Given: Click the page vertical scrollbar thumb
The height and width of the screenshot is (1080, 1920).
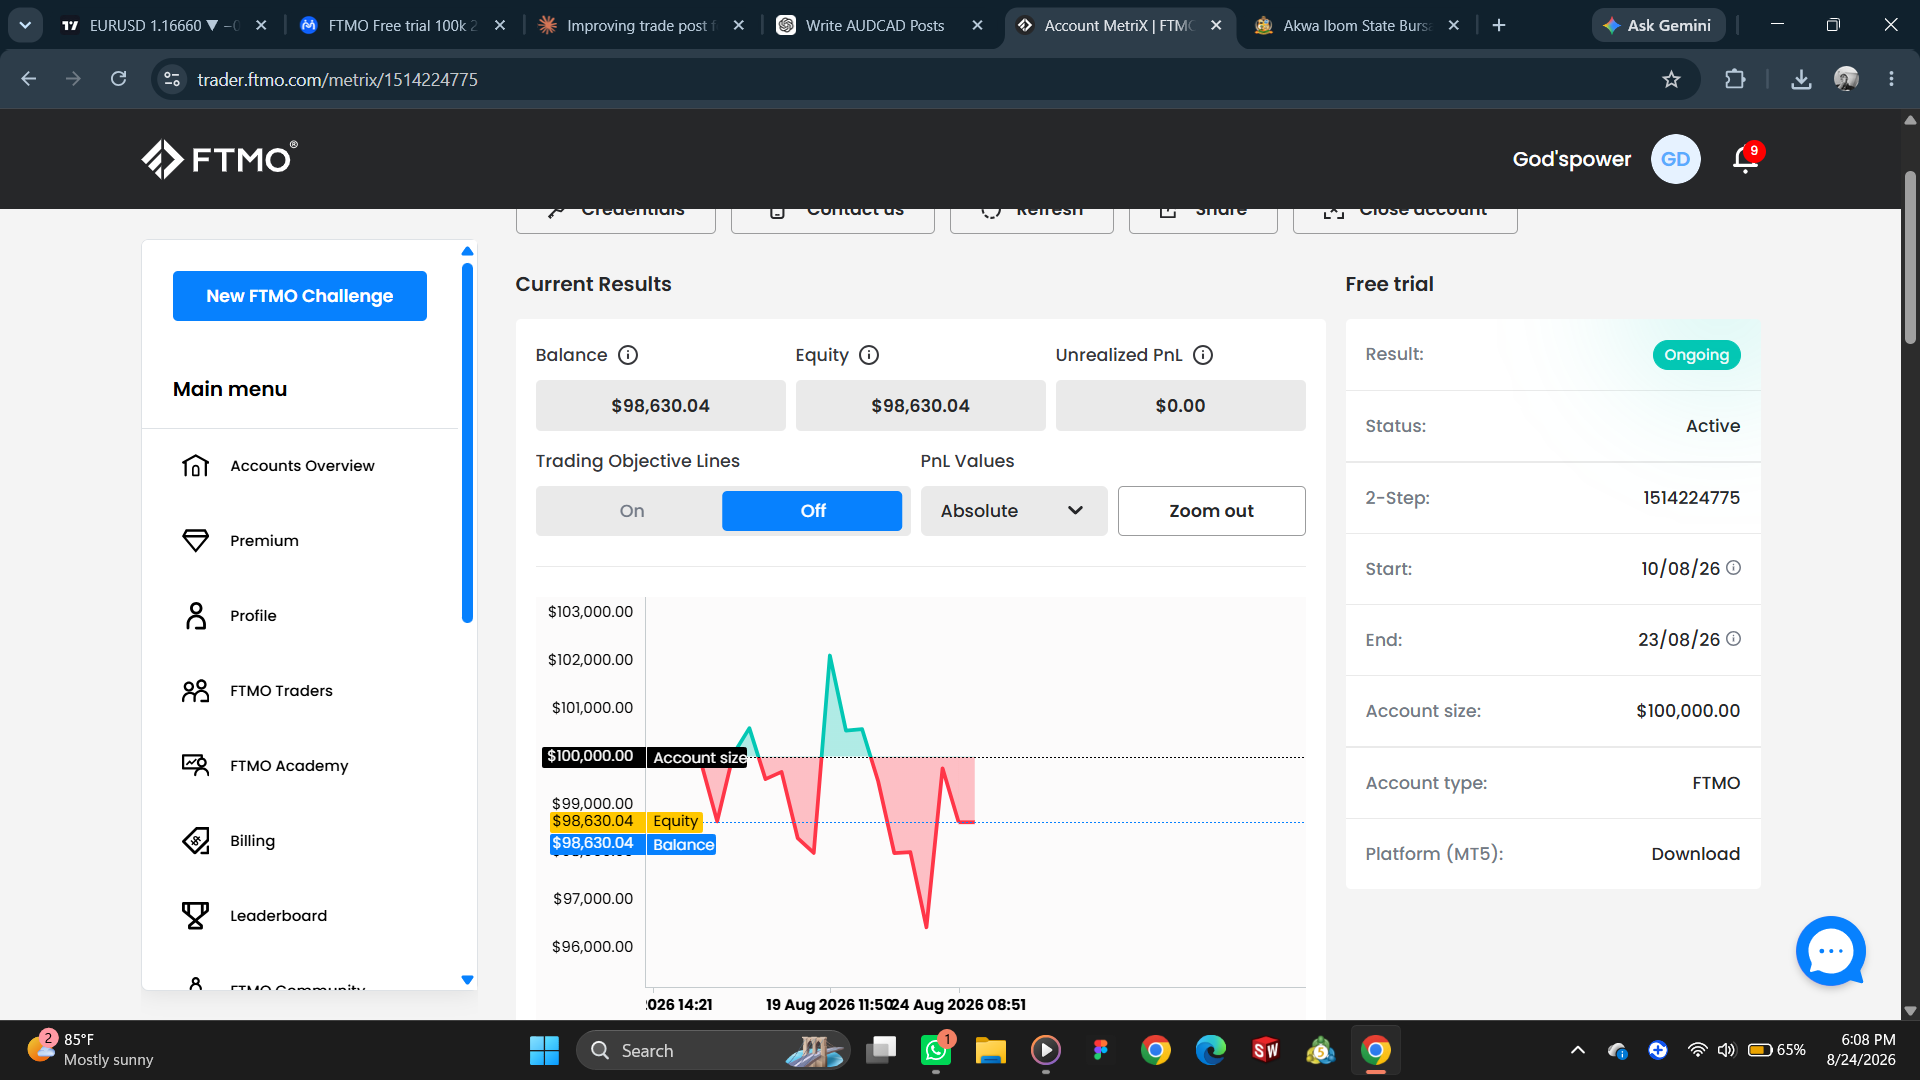Looking at the screenshot, I should pyautogui.click(x=1910, y=257).
